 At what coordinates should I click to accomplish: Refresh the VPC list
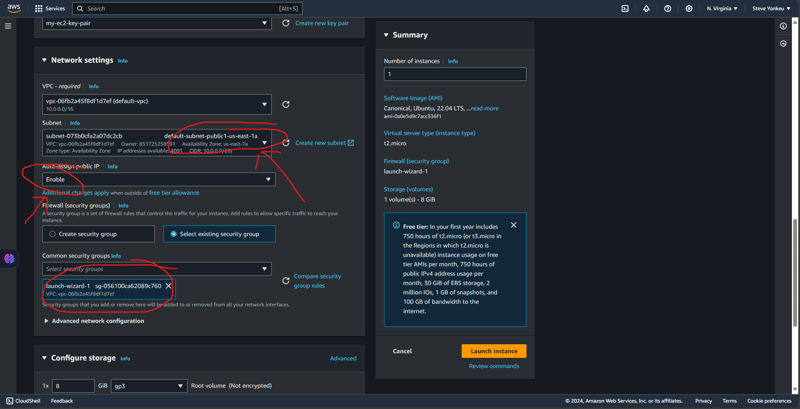click(286, 104)
